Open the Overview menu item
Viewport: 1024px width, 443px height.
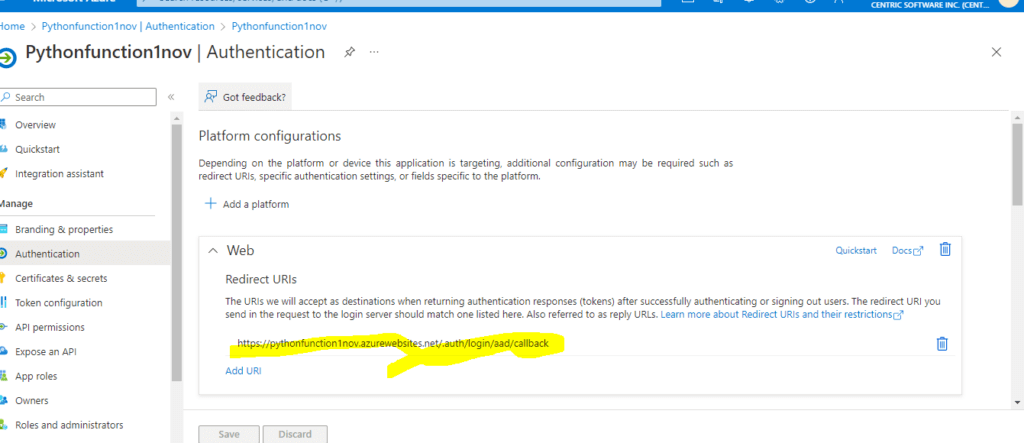pyautogui.click(x=35, y=125)
